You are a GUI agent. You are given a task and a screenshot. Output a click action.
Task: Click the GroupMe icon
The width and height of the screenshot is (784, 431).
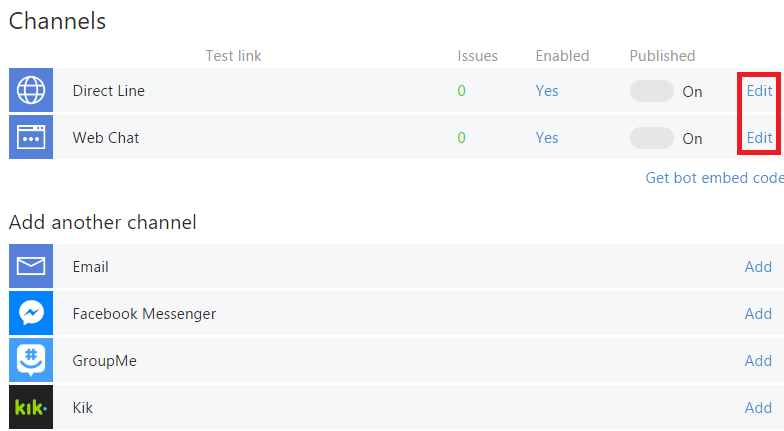click(31, 360)
